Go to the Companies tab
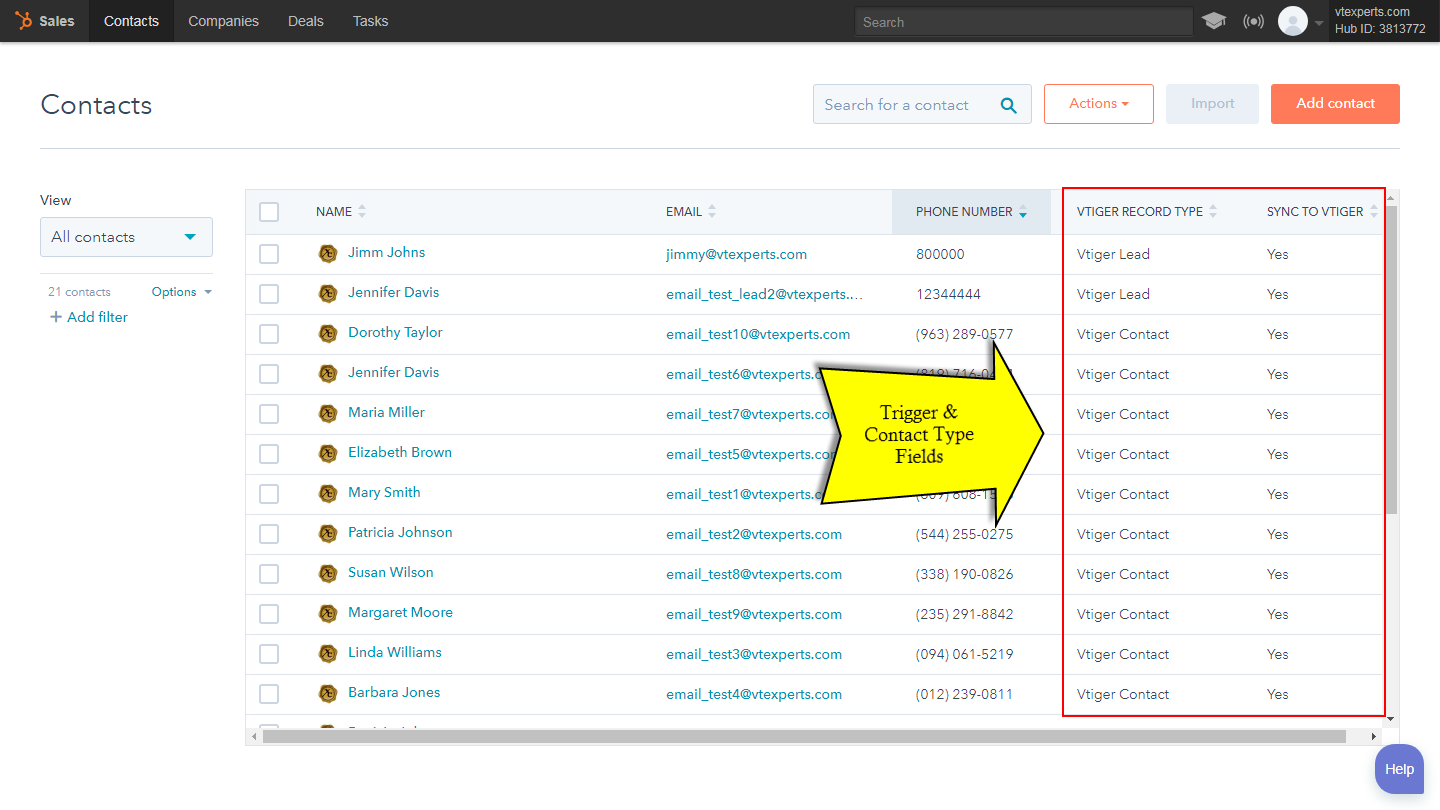Image resolution: width=1440 pixels, height=810 pixels. tap(223, 21)
